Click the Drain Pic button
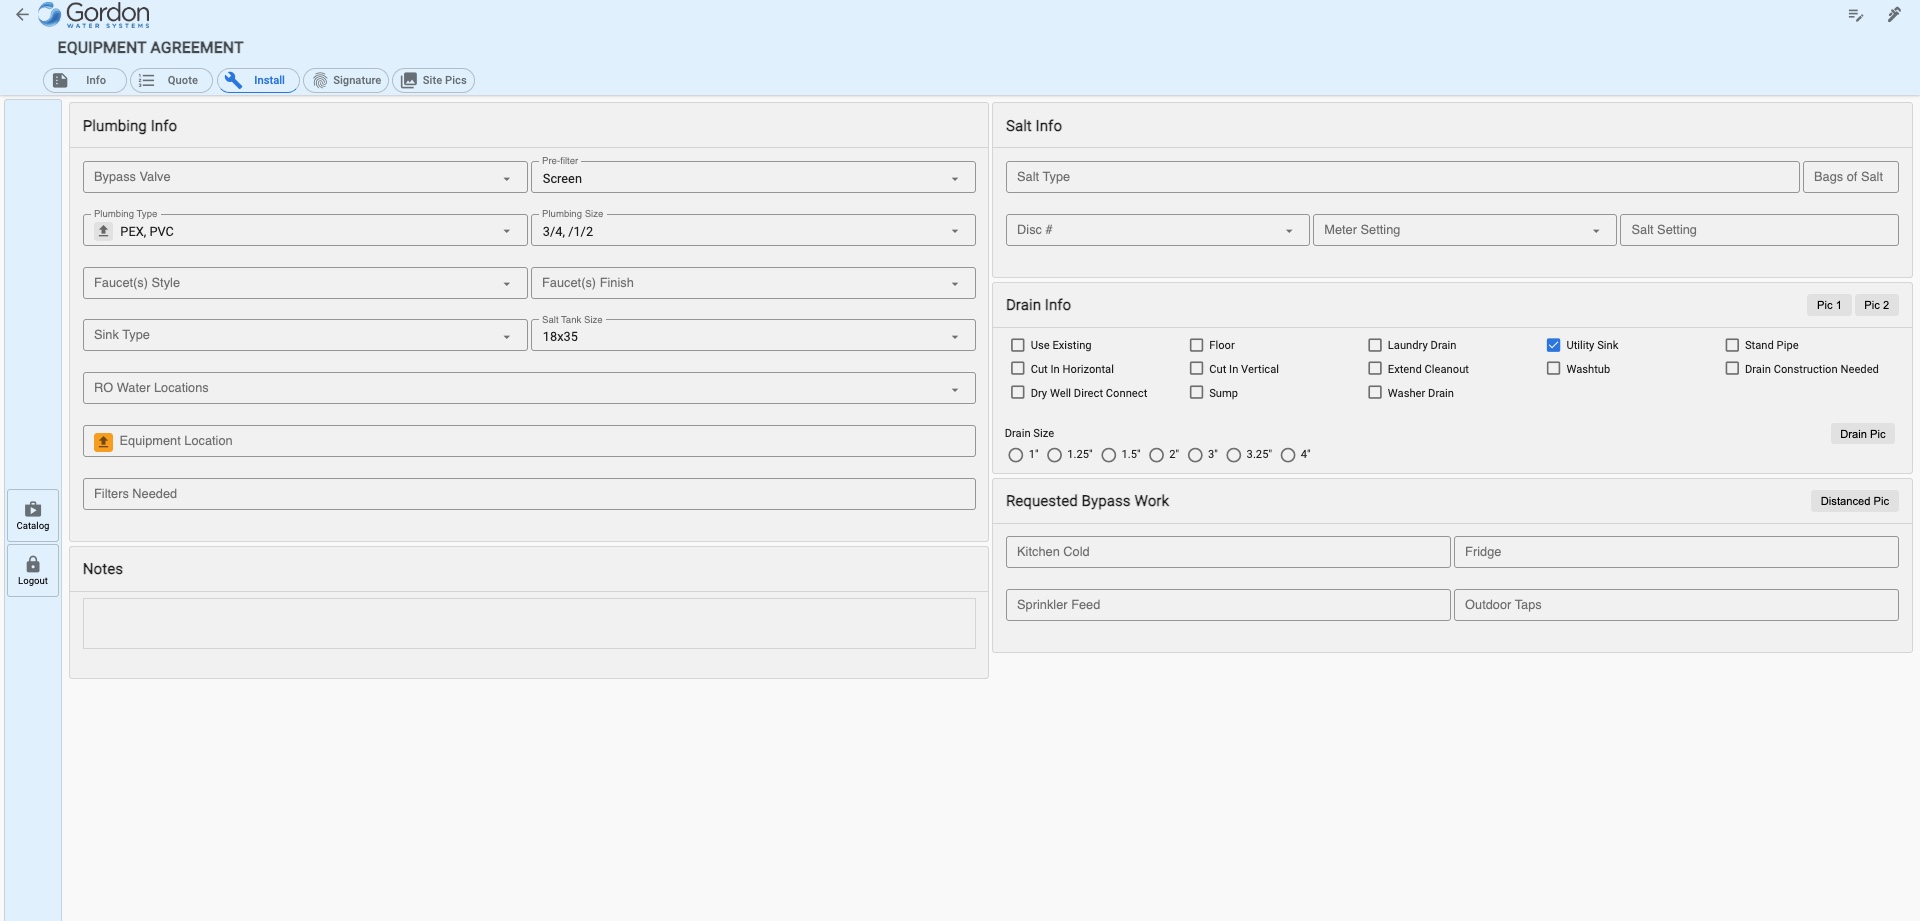This screenshot has height=921, width=1920. coord(1862,434)
